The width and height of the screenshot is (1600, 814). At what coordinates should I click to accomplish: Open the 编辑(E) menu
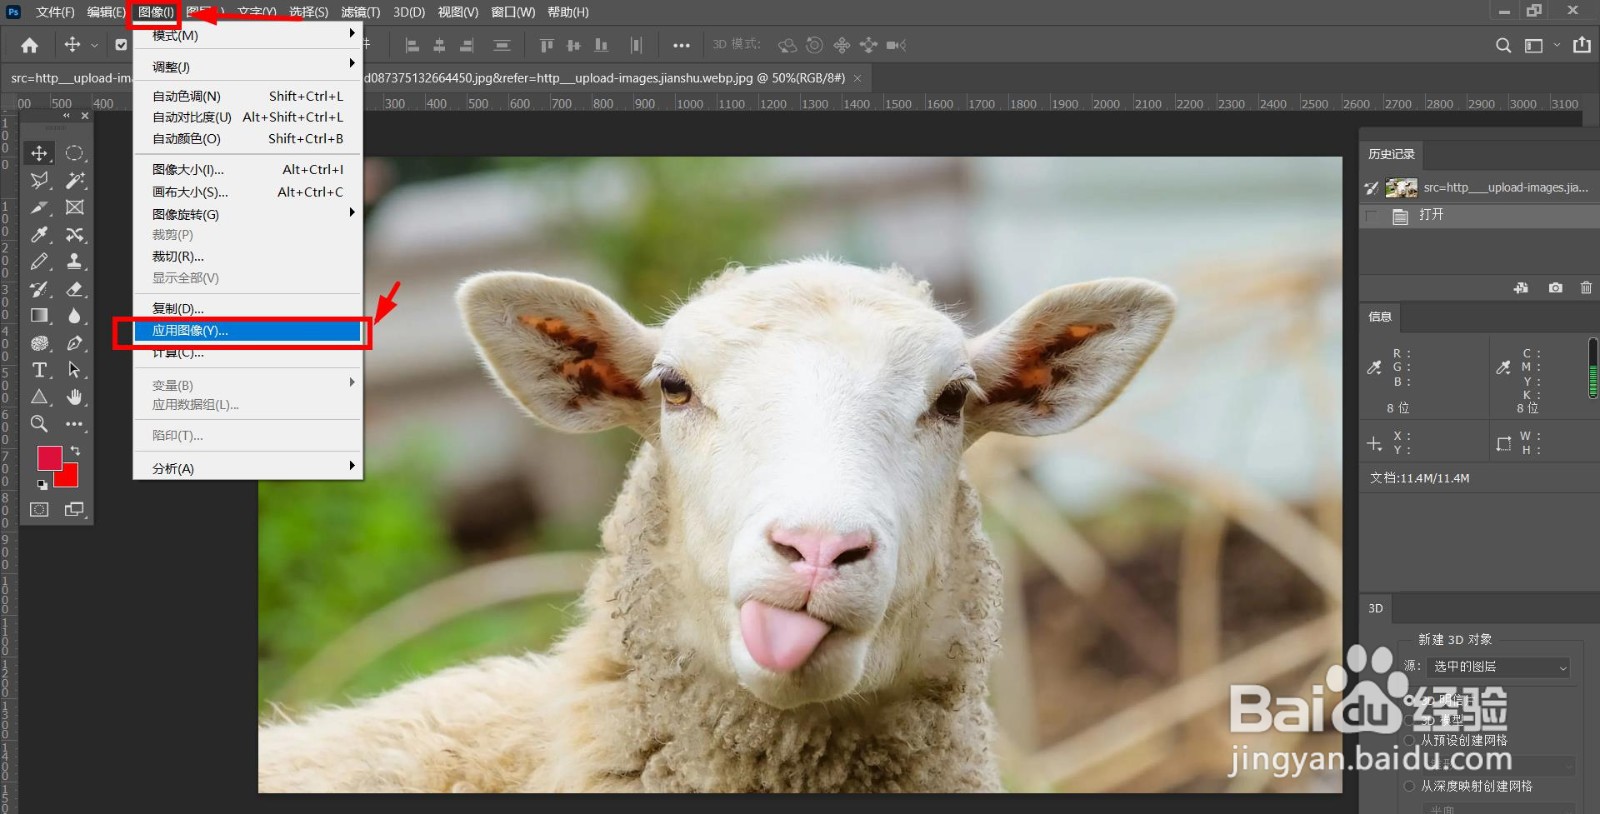tap(106, 12)
